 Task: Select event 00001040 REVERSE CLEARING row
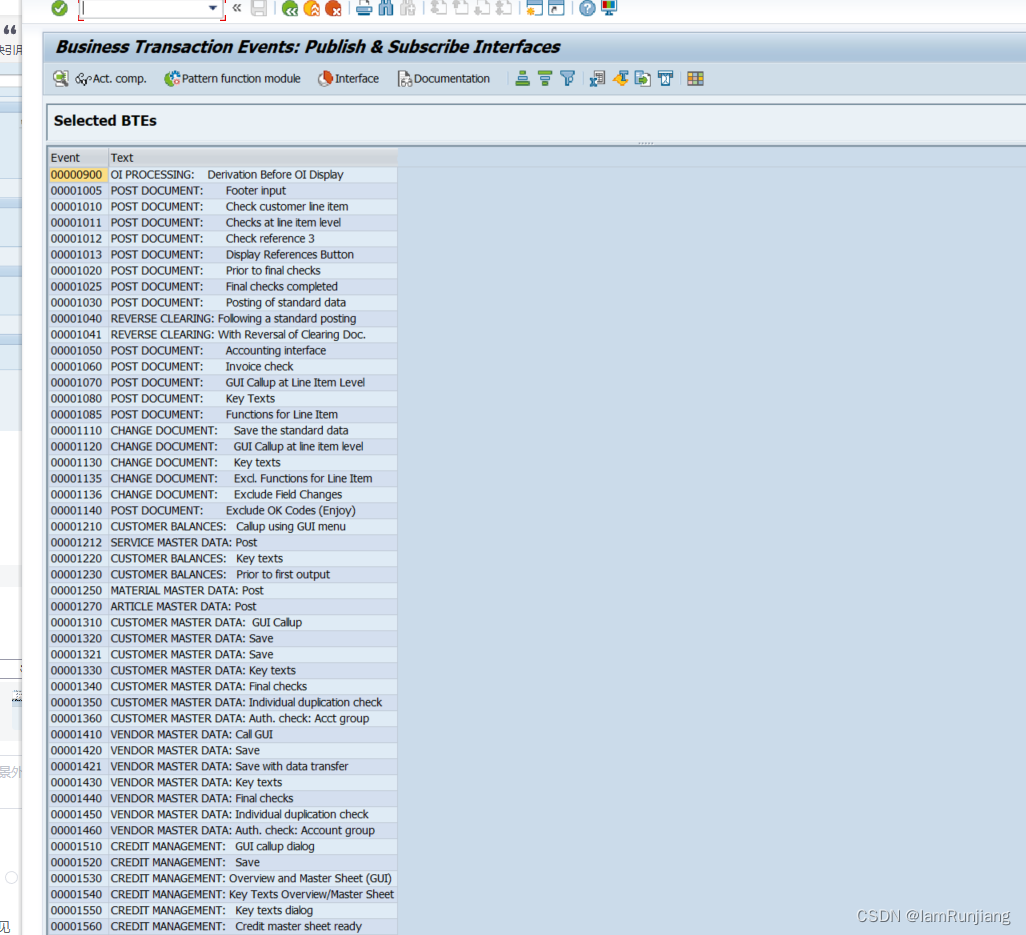pyautogui.click(x=222, y=319)
